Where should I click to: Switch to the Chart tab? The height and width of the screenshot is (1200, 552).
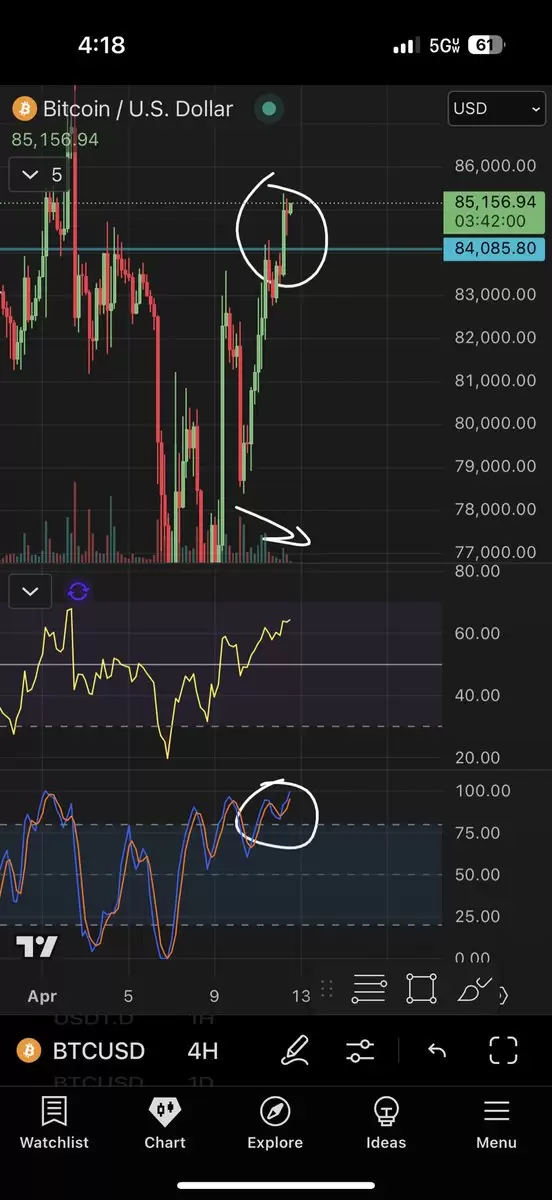click(x=165, y=1122)
